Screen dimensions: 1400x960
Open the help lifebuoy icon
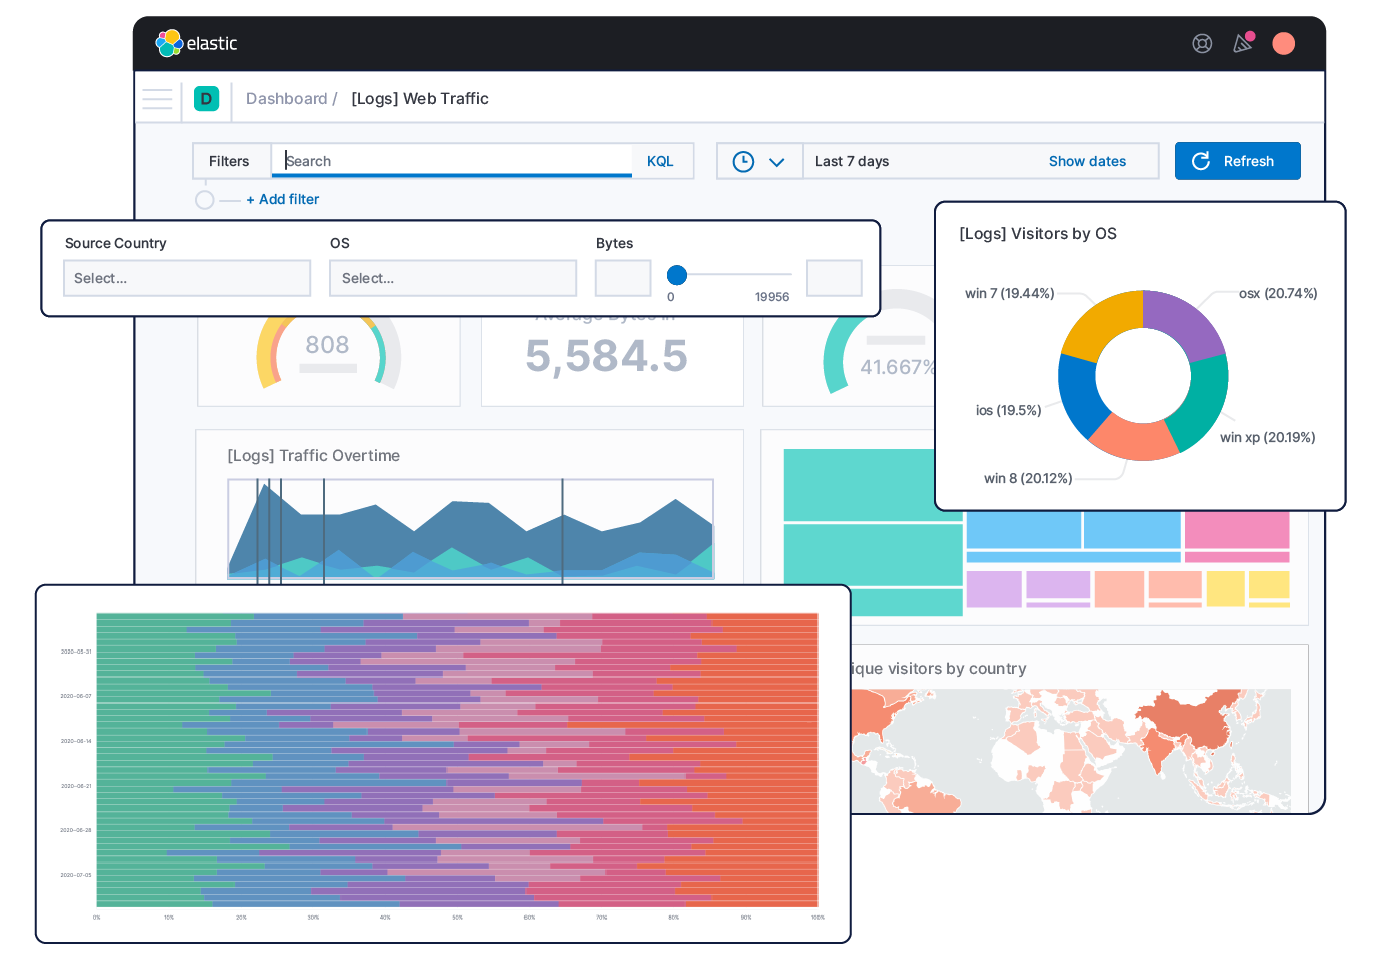[x=1202, y=43]
